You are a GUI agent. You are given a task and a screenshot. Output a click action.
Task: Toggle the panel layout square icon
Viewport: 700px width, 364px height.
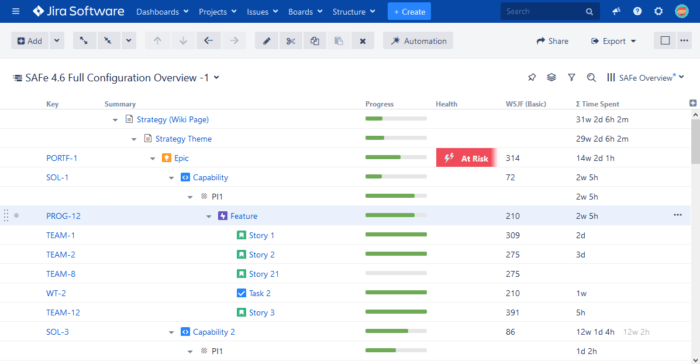[665, 41]
